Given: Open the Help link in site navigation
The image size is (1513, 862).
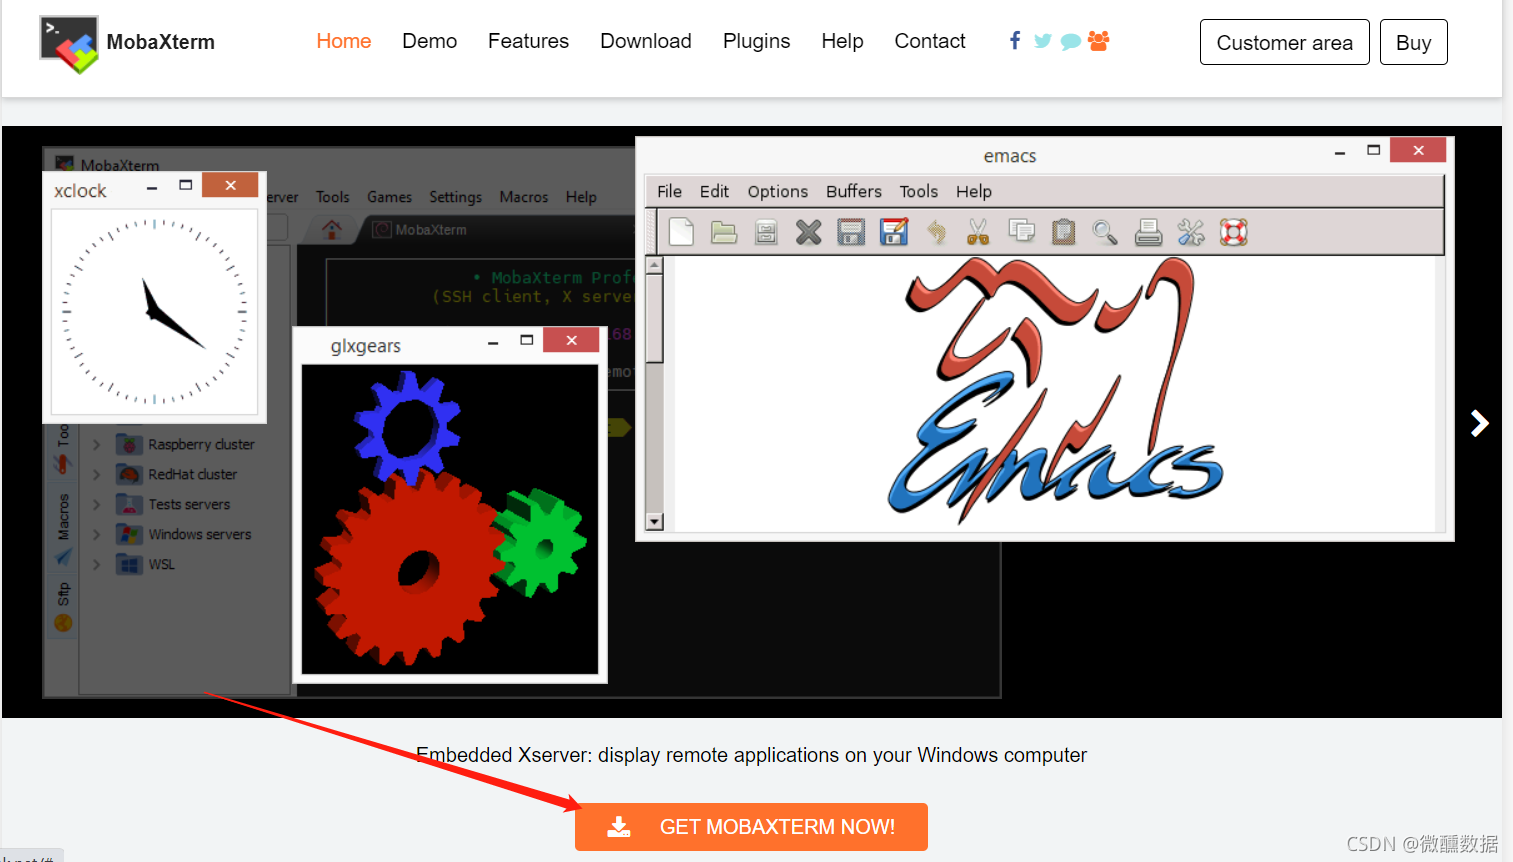Looking at the screenshot, I should point(842,41).
